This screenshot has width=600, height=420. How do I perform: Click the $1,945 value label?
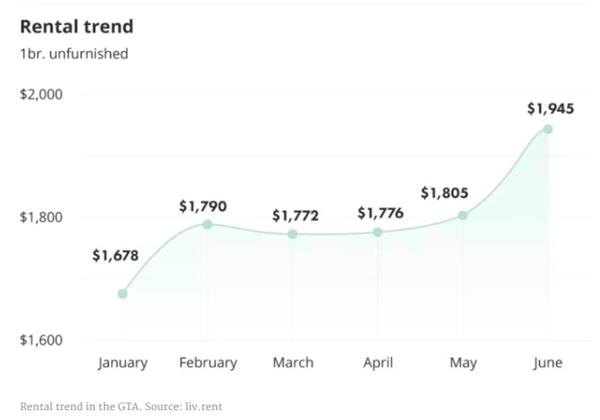pyautogui.click(x=551, y=108)
